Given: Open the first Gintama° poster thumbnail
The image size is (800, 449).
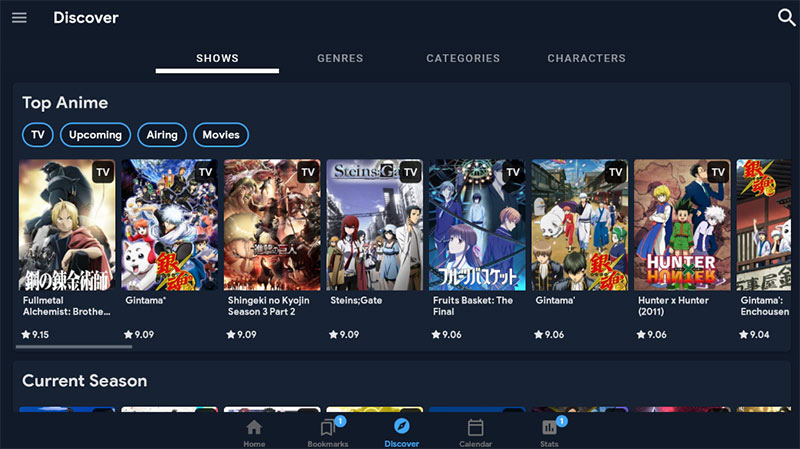Looking at the screenshot, I should click(169, 225).
